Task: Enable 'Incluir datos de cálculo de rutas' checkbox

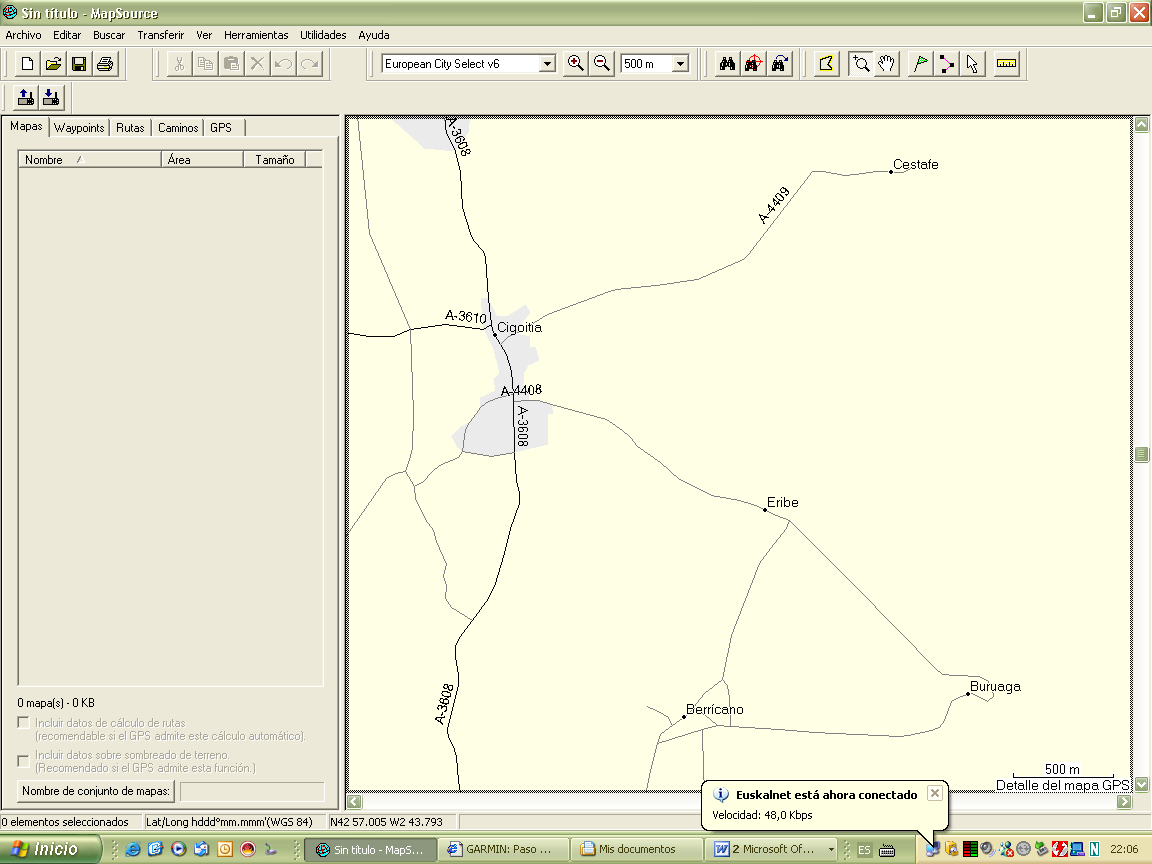Action: [24, 723]
